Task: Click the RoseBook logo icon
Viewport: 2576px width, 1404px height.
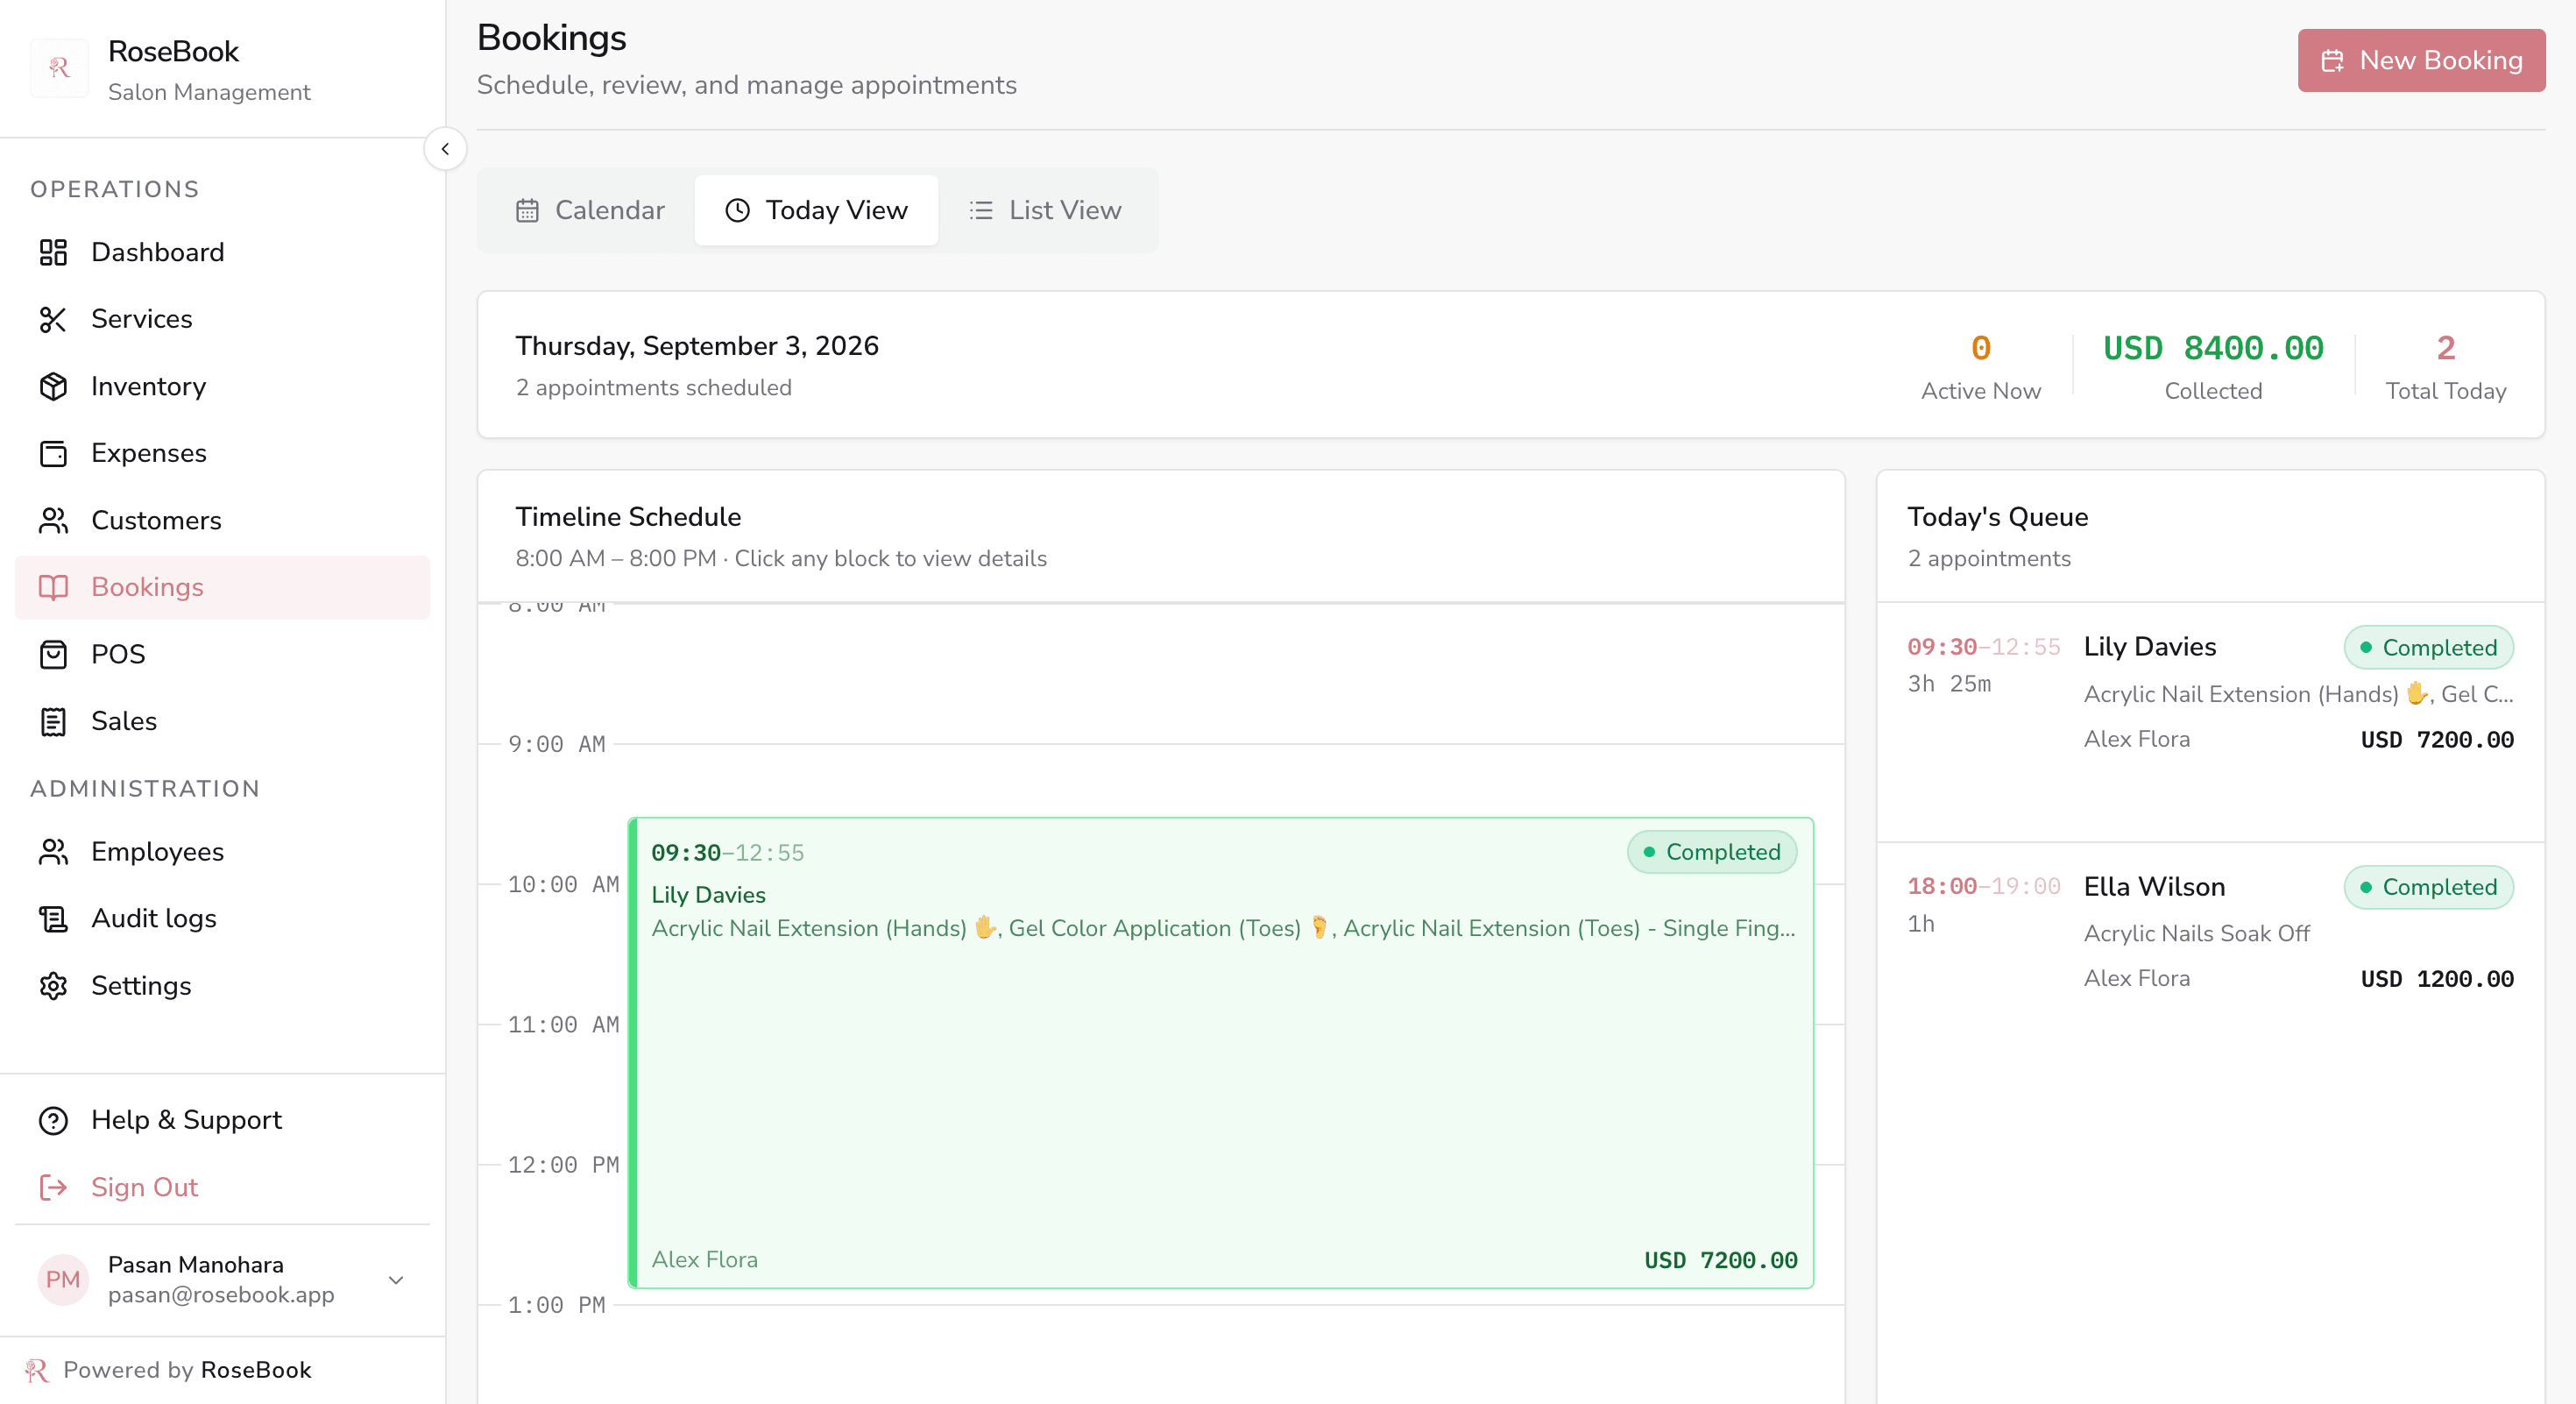Action: tap(59, 68)
